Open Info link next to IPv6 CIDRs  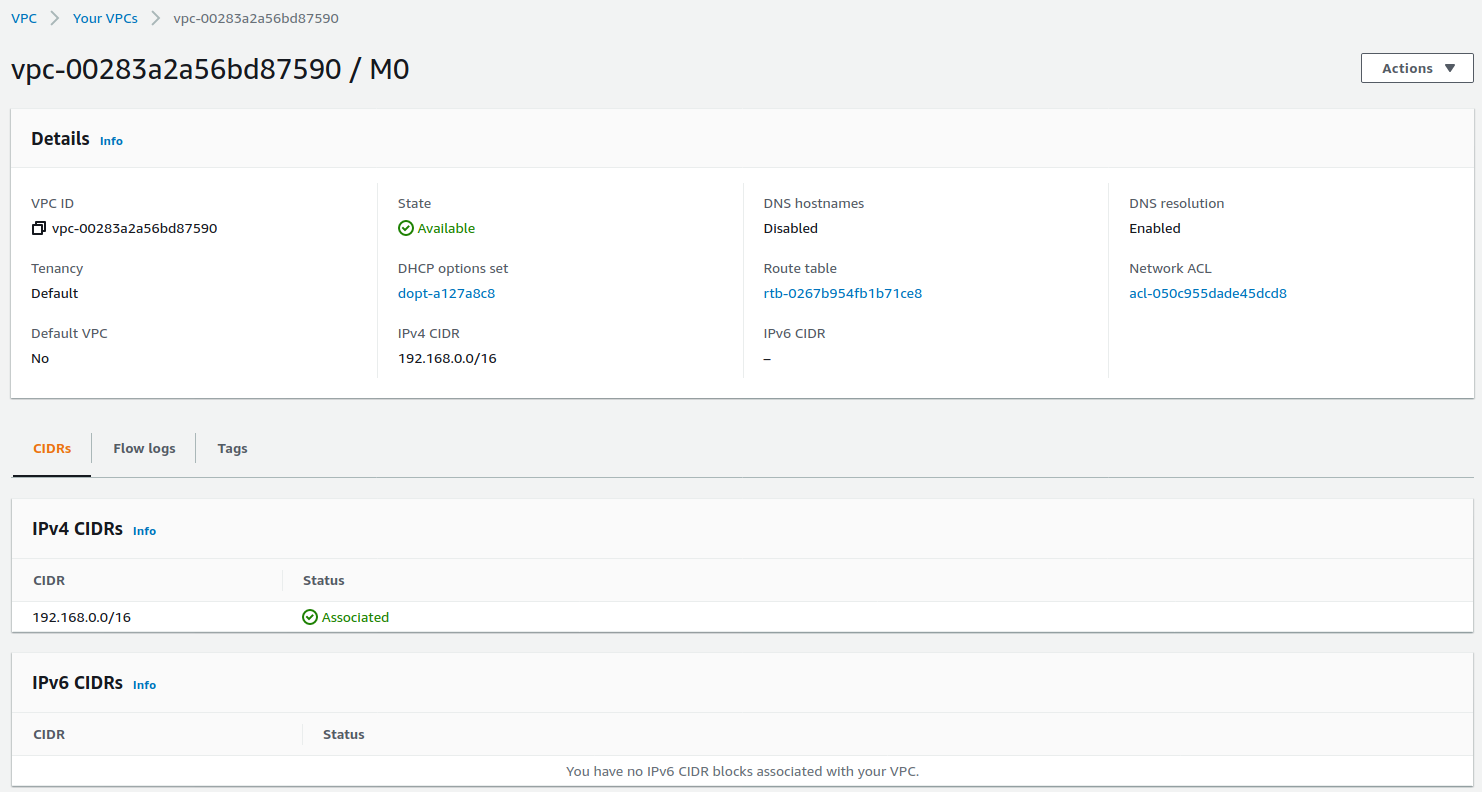(x=144, y=685)
